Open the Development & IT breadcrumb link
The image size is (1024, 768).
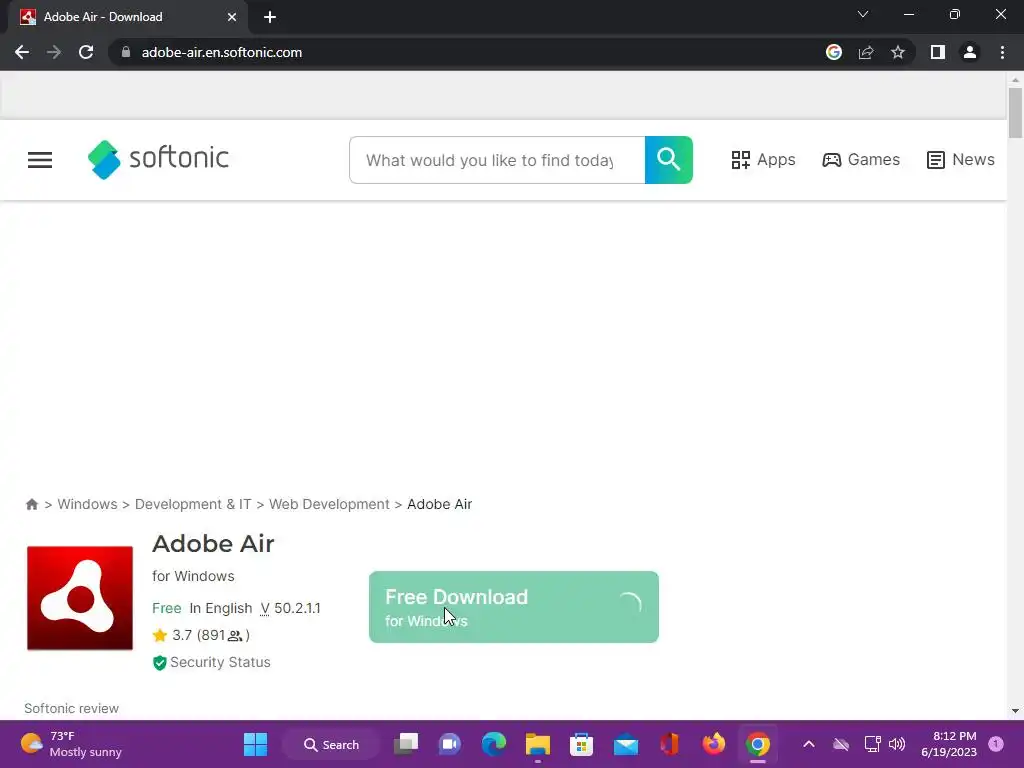point(193,504)
